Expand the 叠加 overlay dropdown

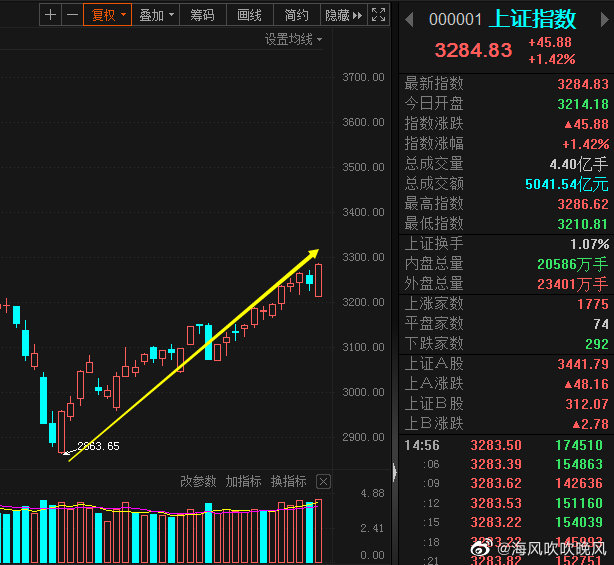click(156, 15)
